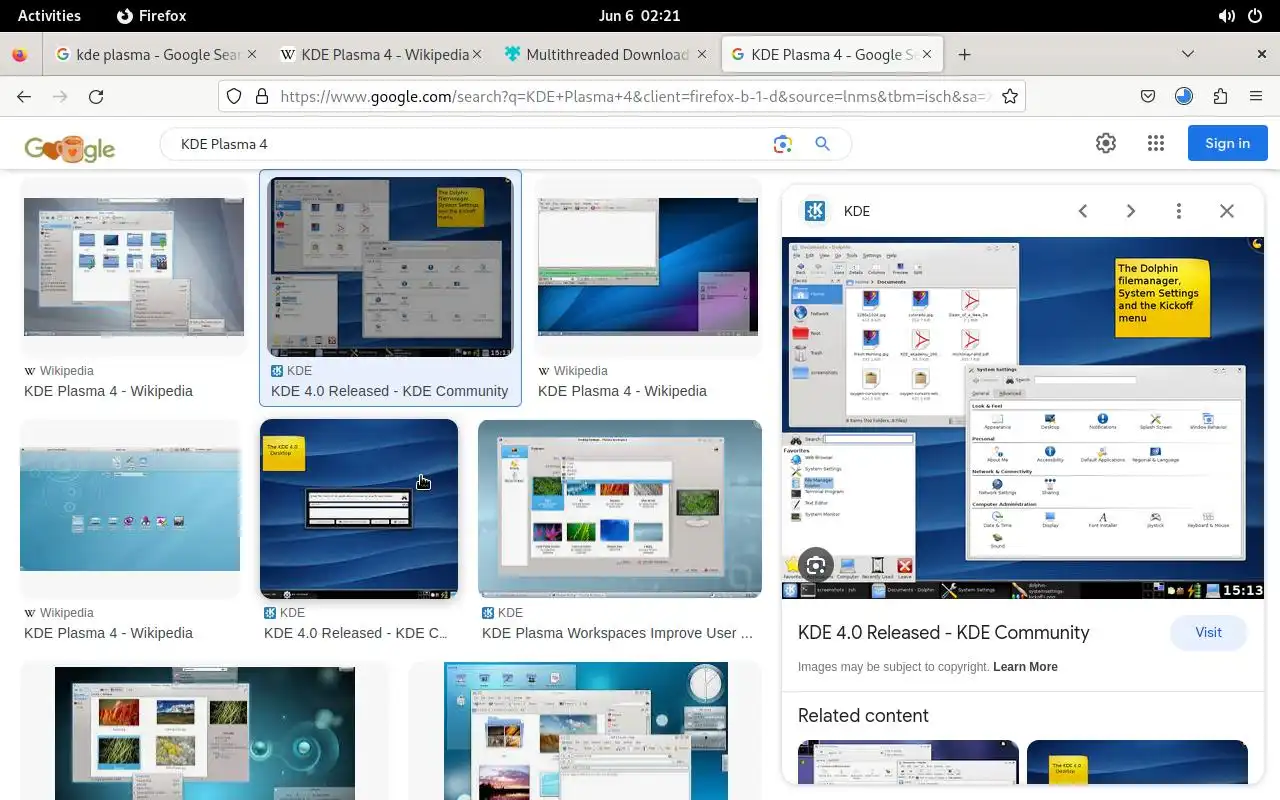This screenshot has width=1280, height=800.
Task: Click into the Google search box
Action: (470, 144)
